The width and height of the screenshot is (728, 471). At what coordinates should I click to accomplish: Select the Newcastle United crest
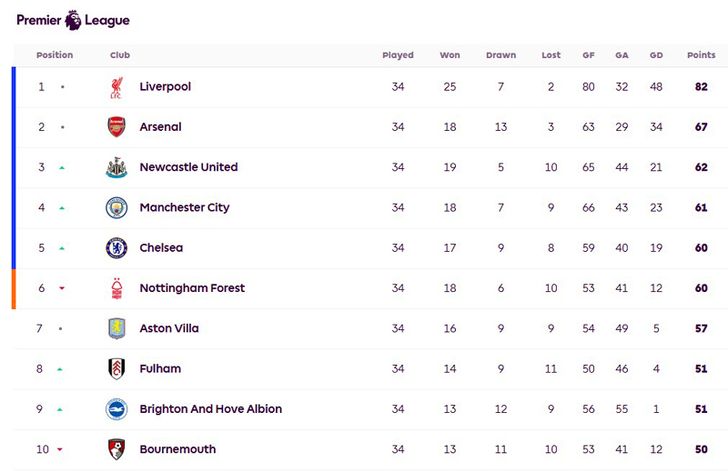117,167
